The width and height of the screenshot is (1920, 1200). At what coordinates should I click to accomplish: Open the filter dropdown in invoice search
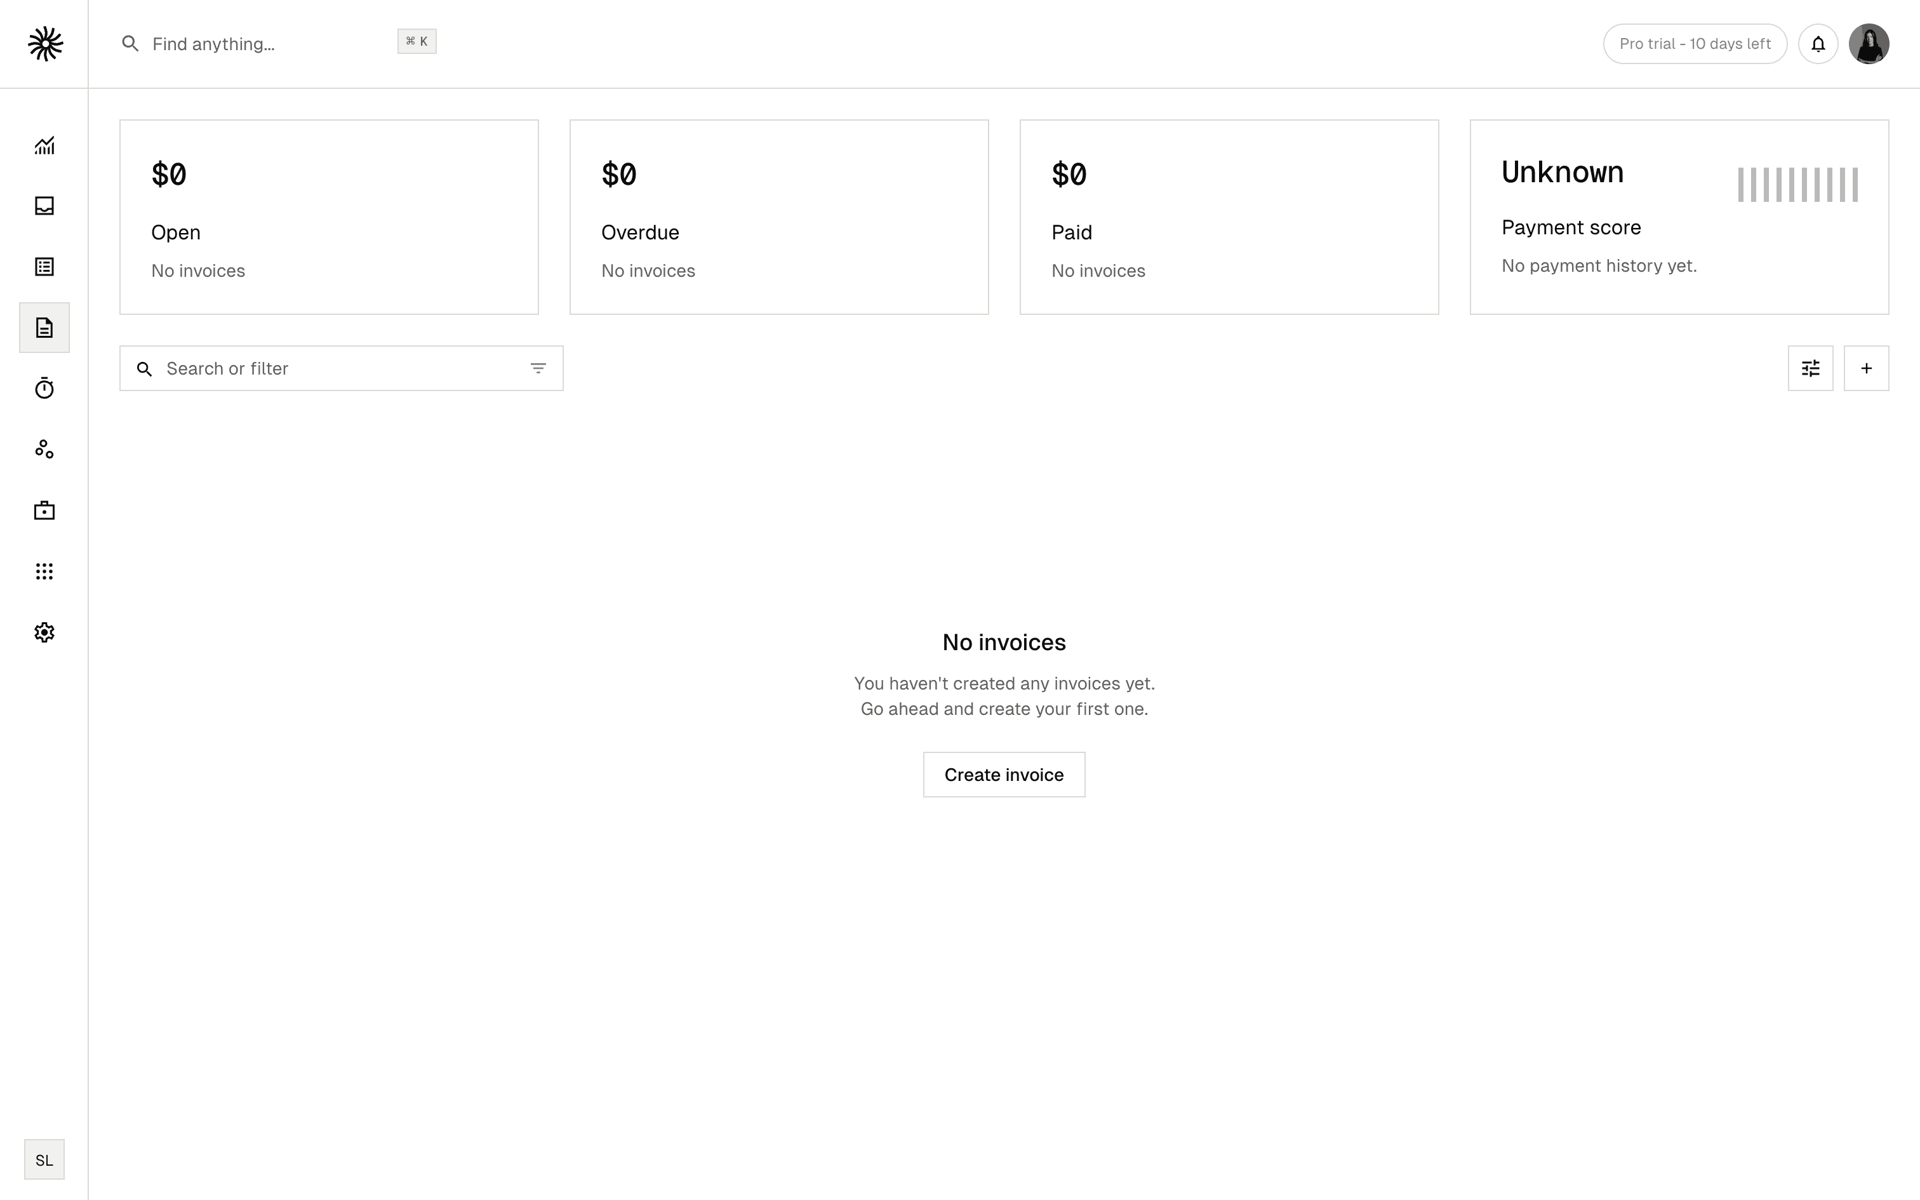[x=538, y=369]
